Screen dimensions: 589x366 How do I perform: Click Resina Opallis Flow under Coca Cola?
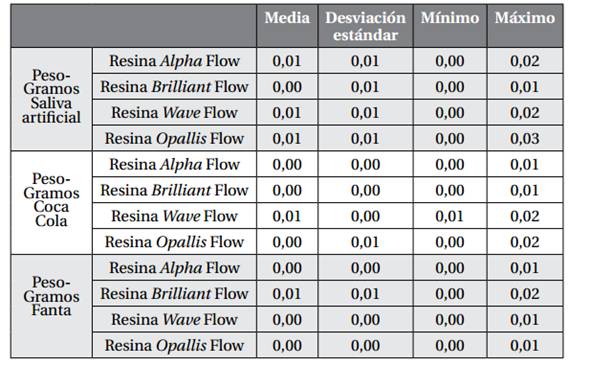coord(174,242)
